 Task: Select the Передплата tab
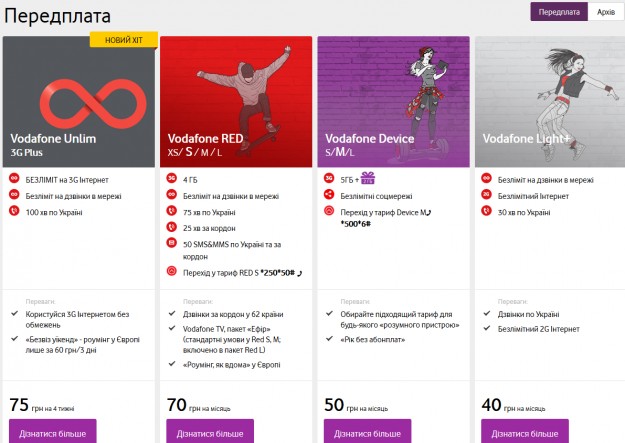click(558, 12)
